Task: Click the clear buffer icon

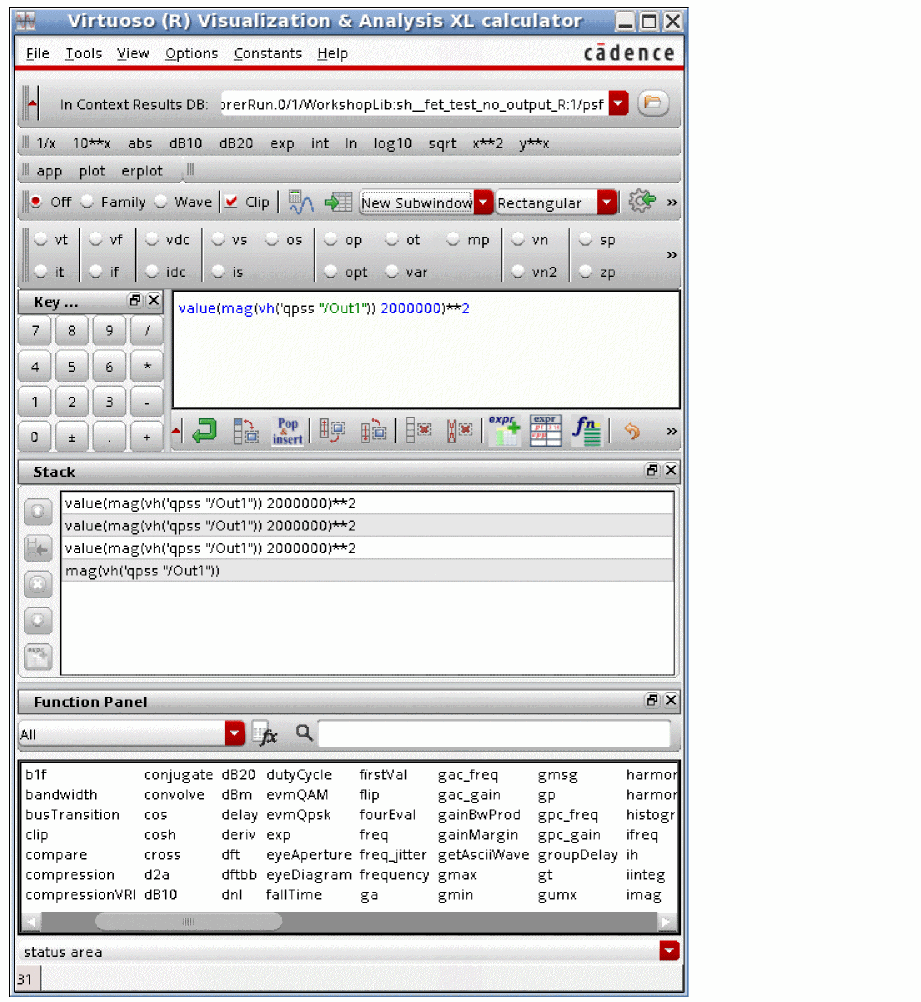Action: [x=419, y=430]
